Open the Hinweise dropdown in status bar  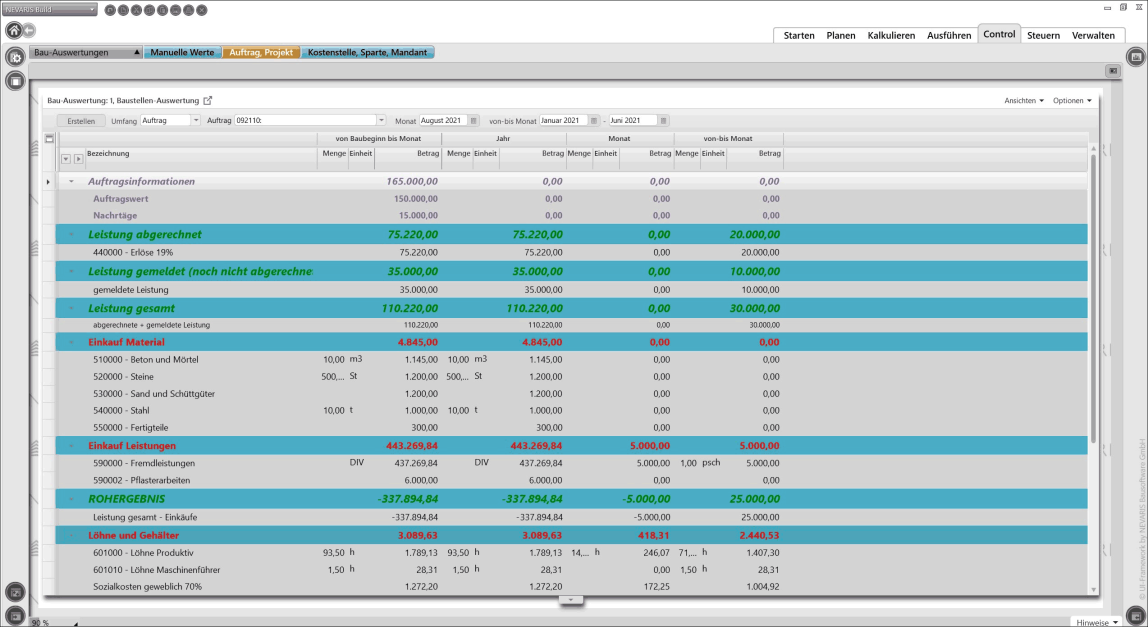click(x=1097, y=622)
